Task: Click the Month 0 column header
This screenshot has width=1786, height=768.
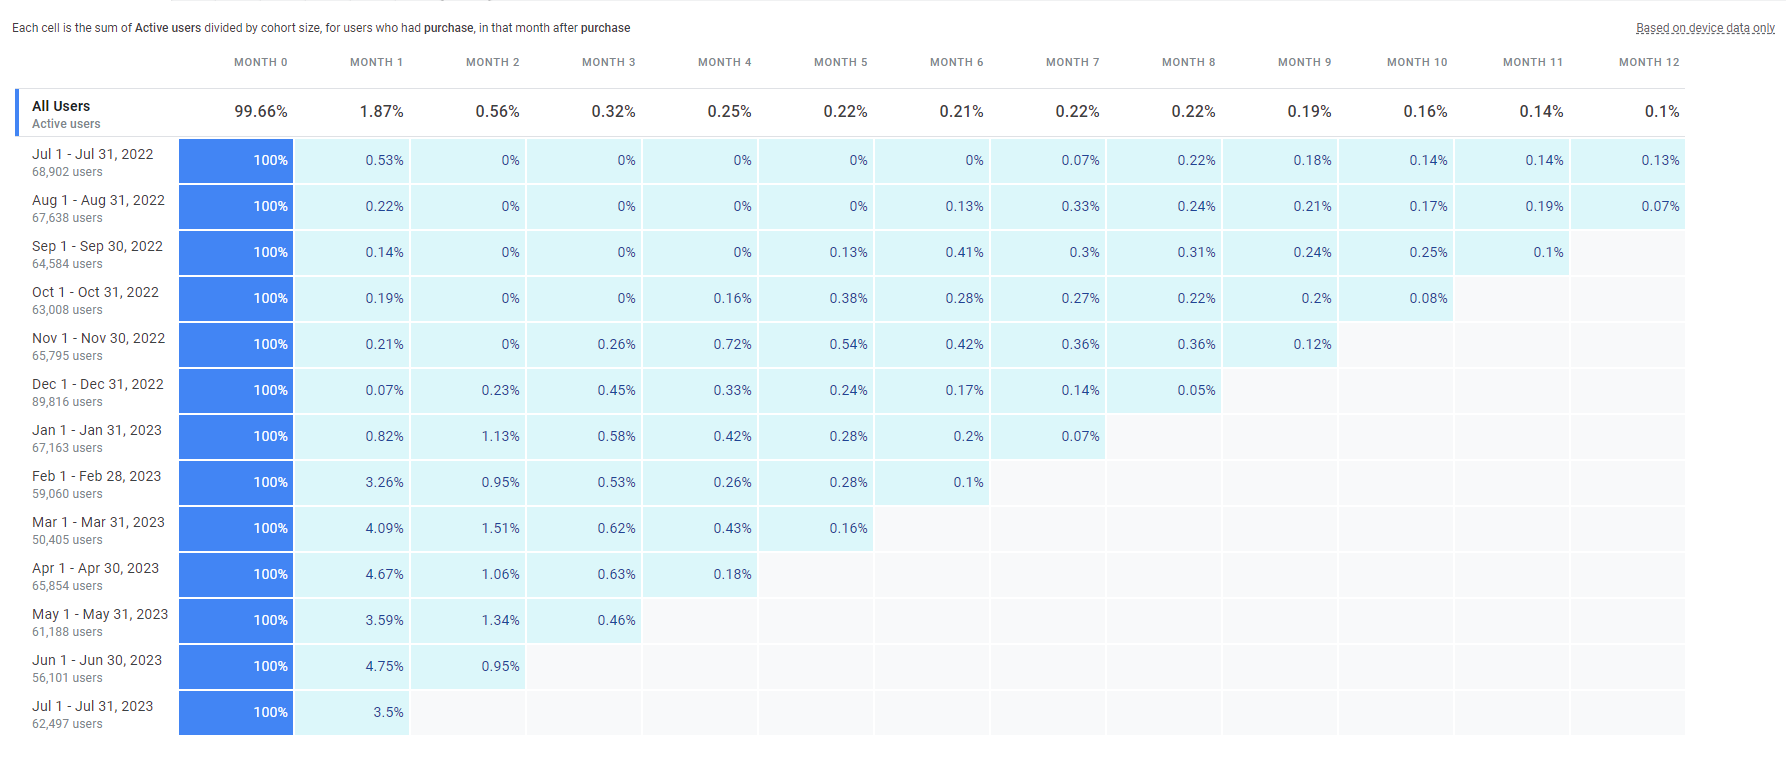Action: point(261,62)
